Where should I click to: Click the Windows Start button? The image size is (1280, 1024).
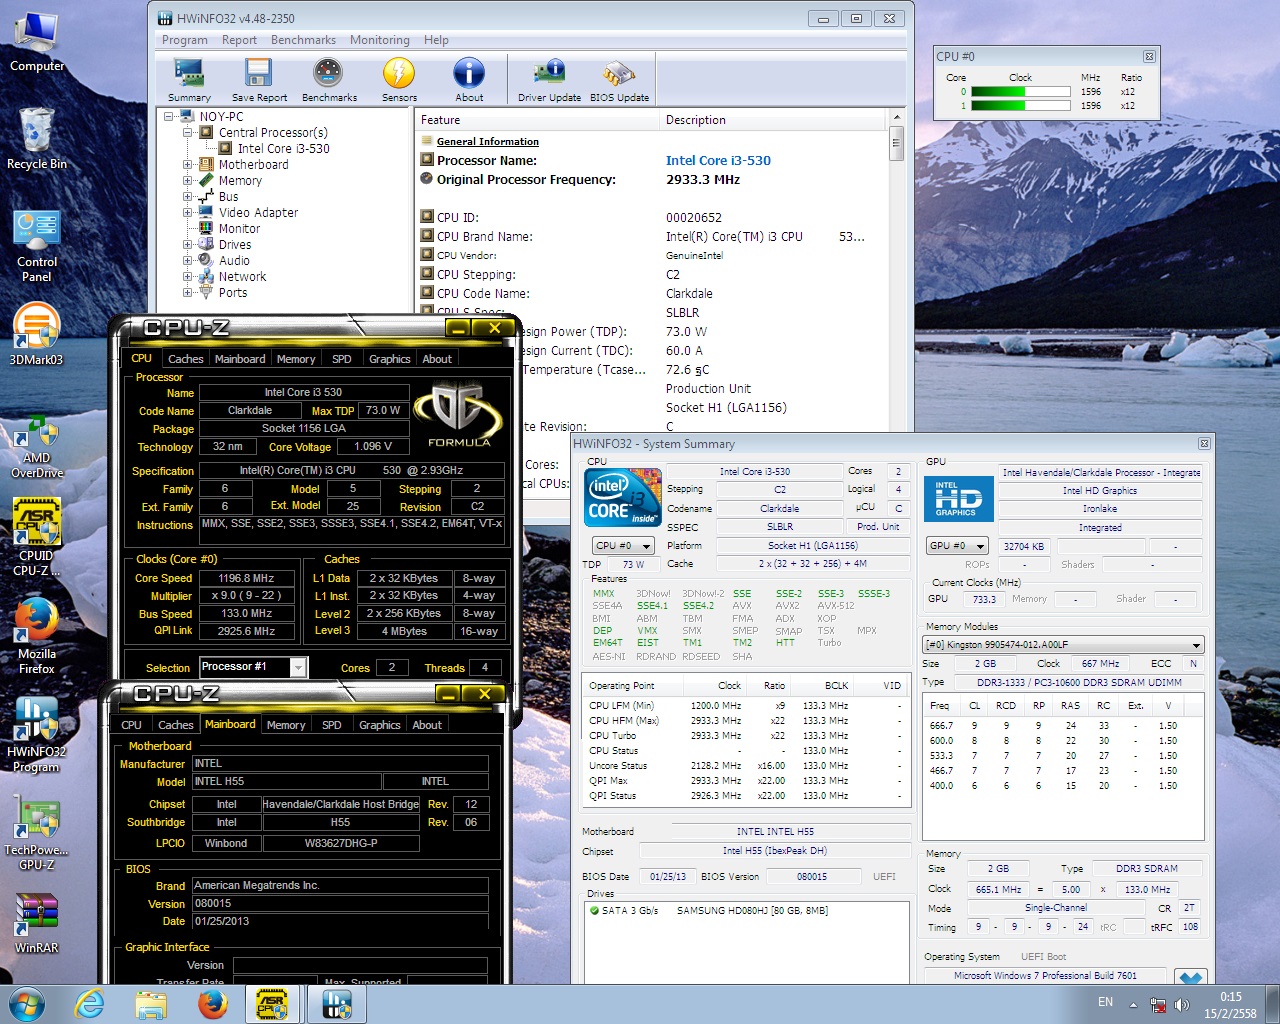pyautogui.click(x=26, y=1003)
